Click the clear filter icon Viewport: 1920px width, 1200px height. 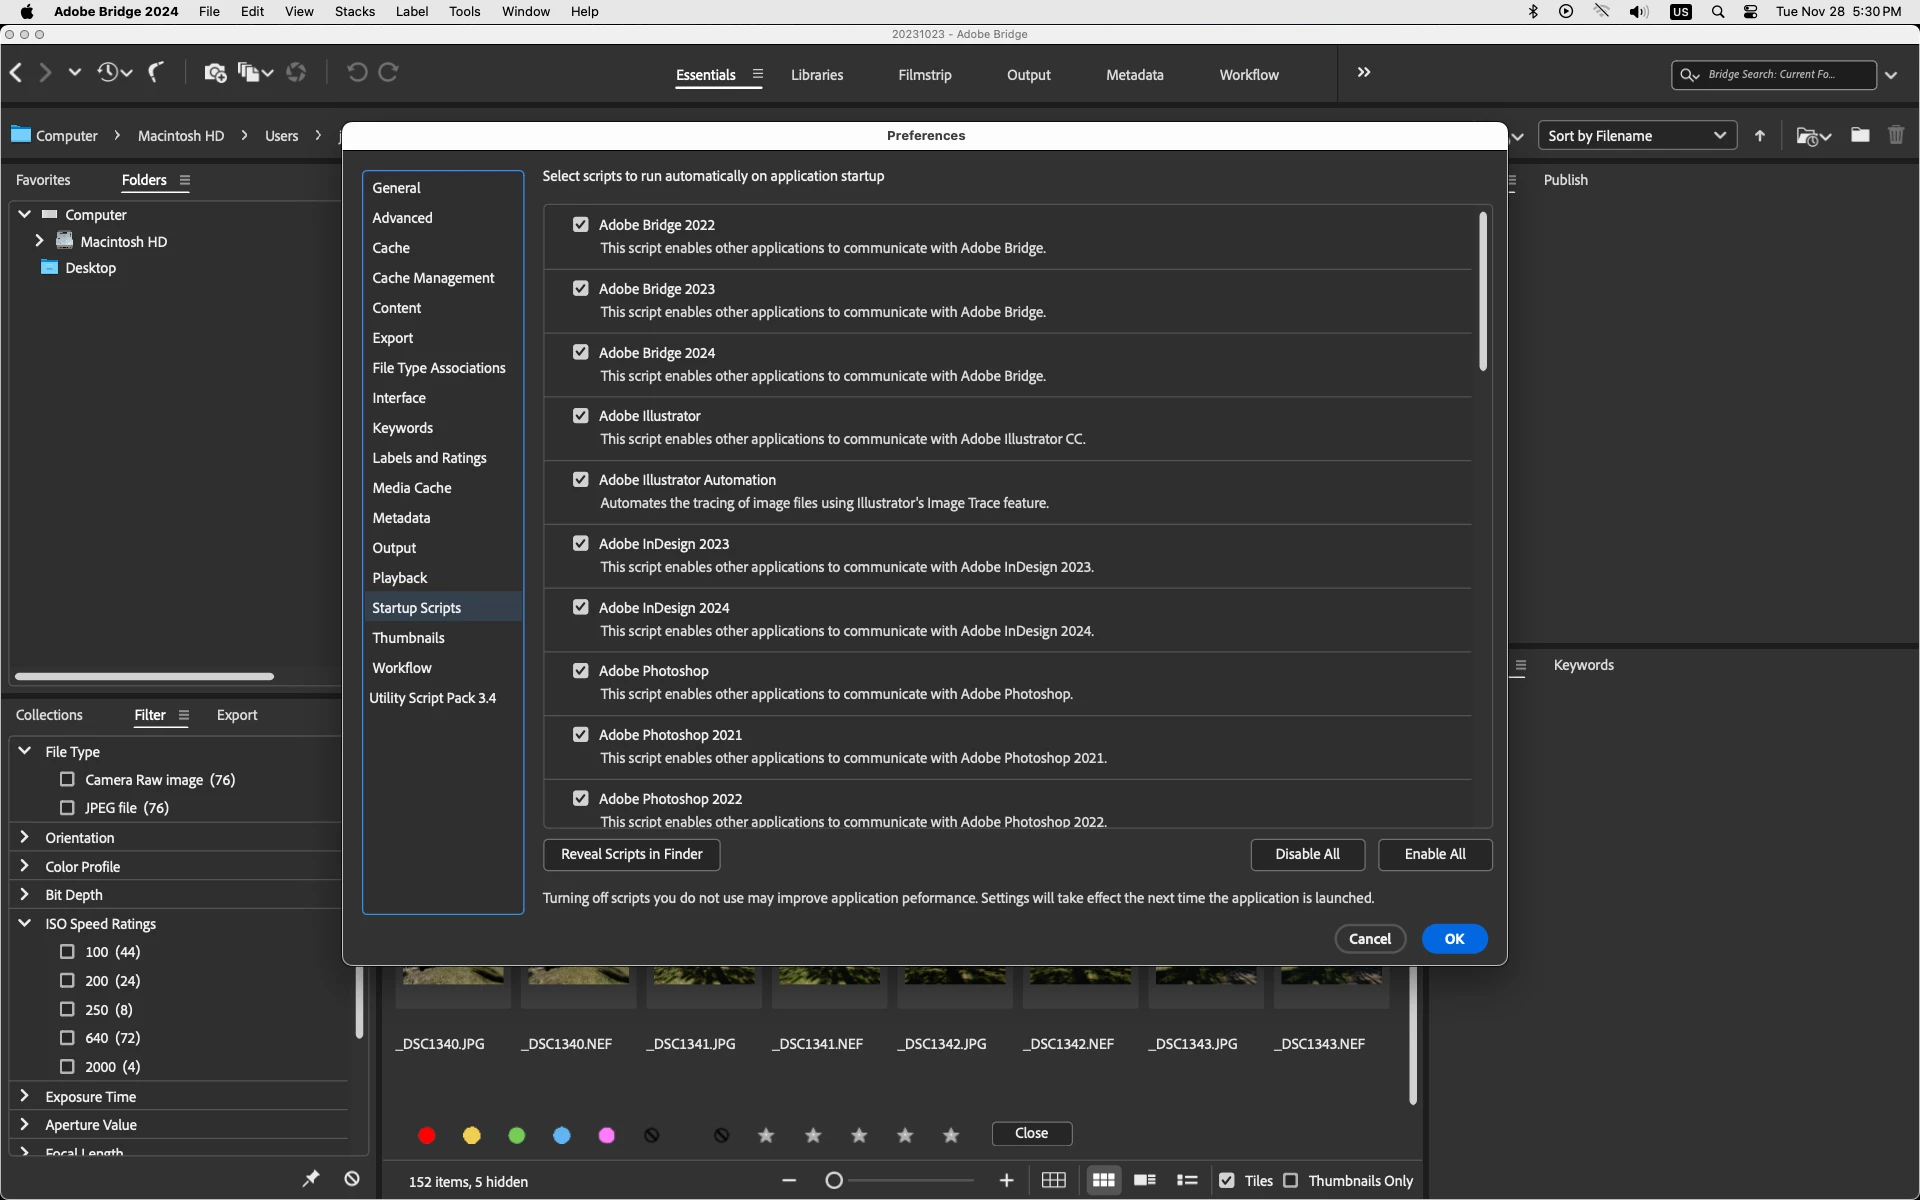352,1179
